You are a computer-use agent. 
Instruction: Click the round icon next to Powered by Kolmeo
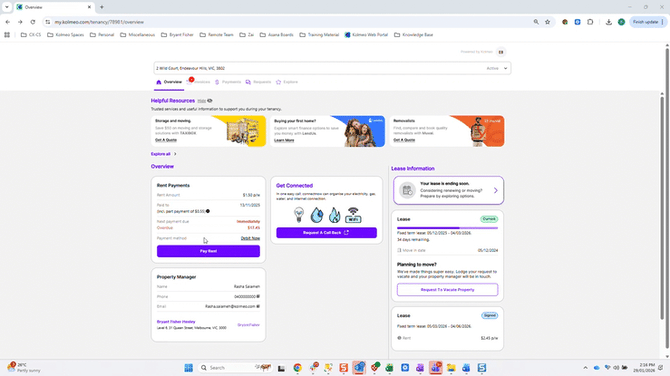click(501, 52)
